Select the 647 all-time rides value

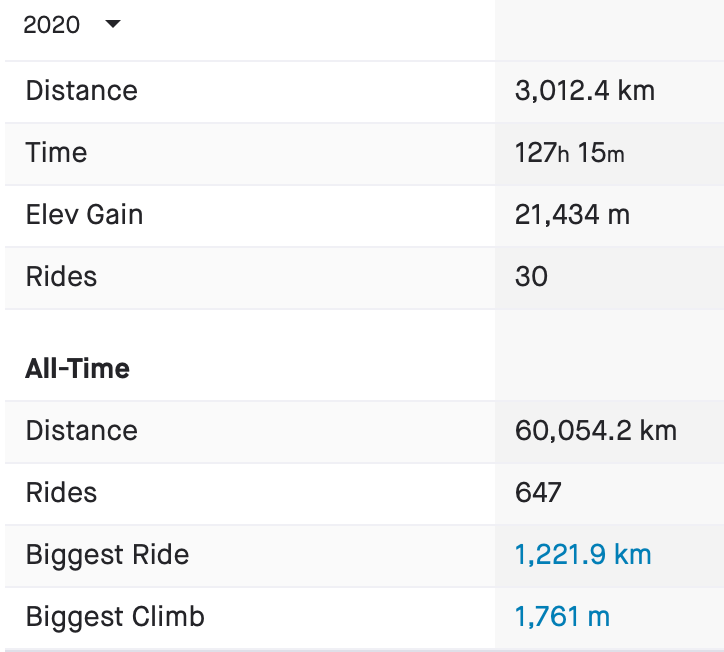(x=538, y=493)
